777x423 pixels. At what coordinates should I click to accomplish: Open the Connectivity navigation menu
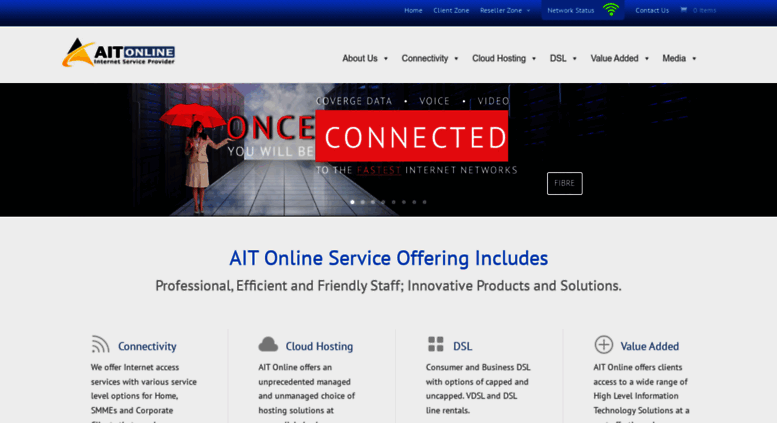click(x=425, y=58)
